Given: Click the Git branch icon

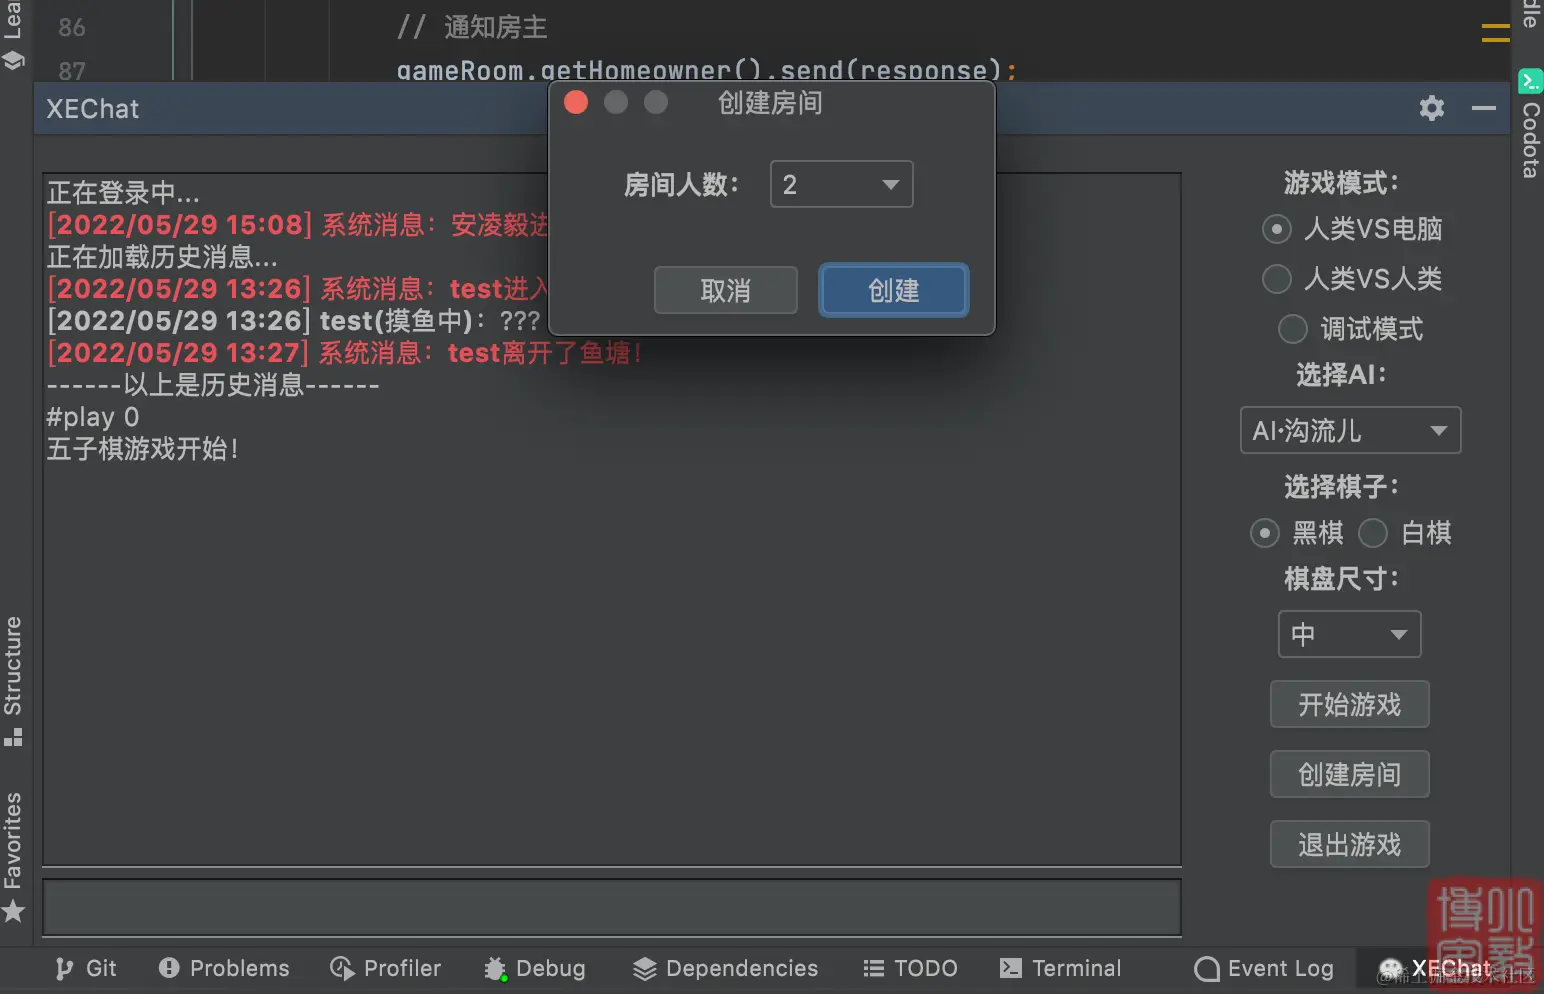Looking at the screenshot, I should tap(65, 968).
